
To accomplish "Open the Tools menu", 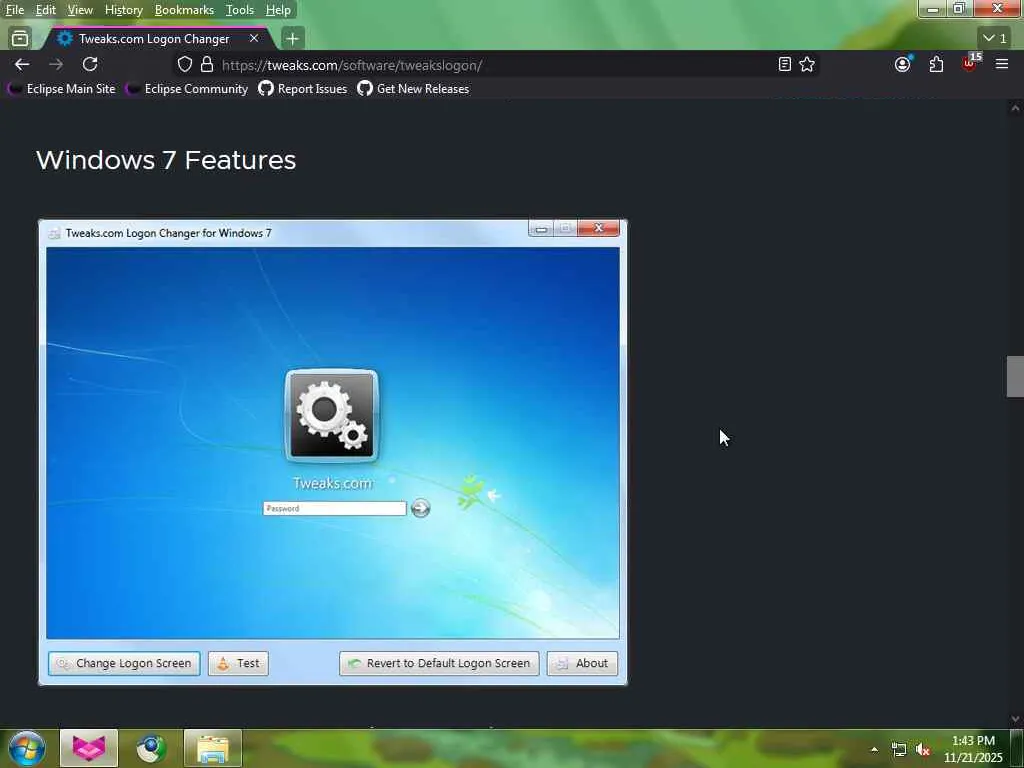I will (240, 10).
